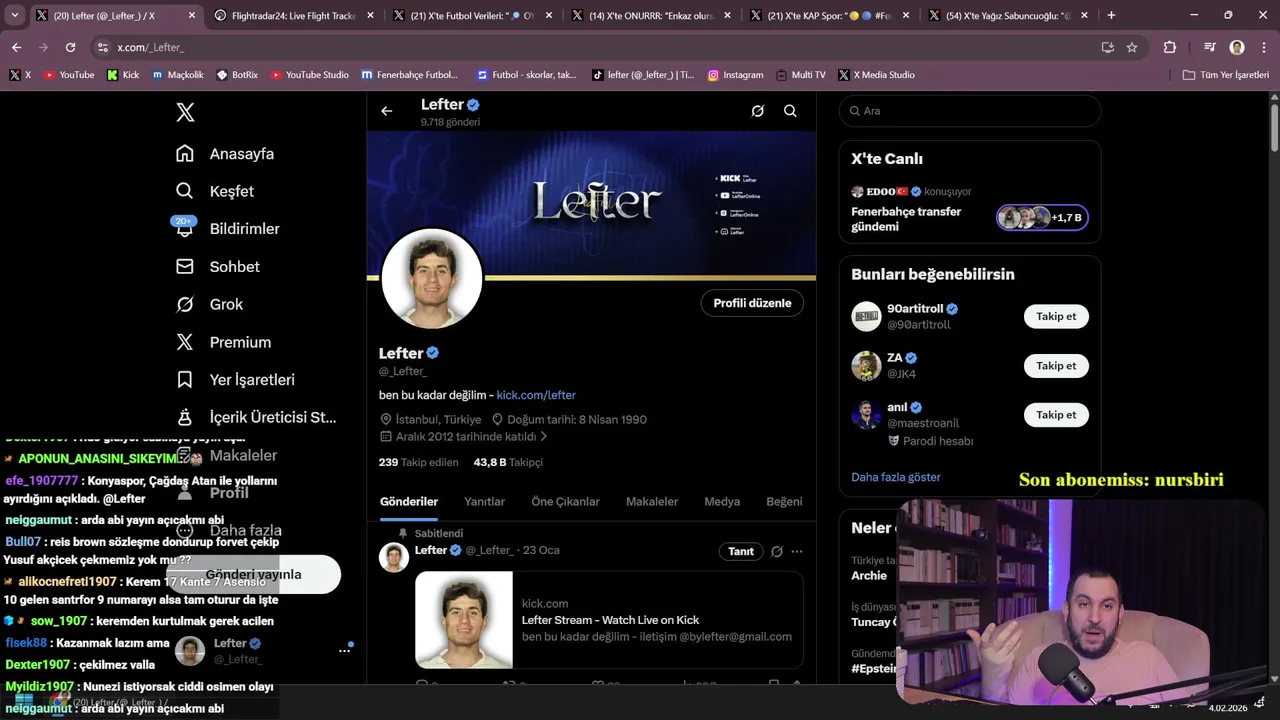Open Kick bookmark in bookmarks bar

(x=123, y=75)
